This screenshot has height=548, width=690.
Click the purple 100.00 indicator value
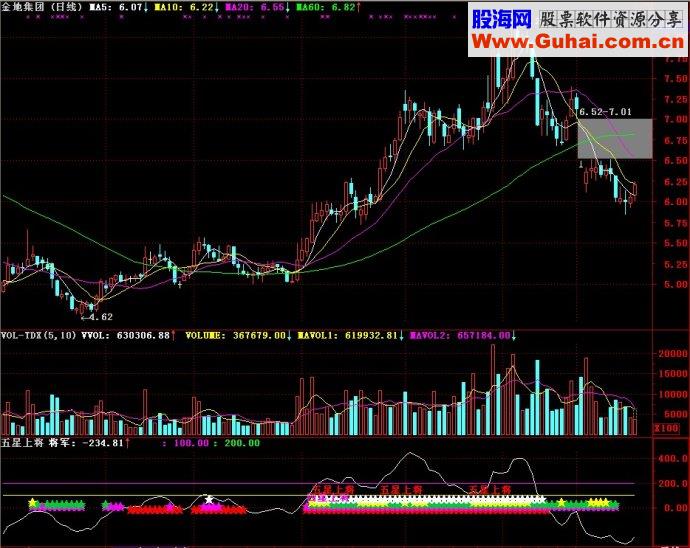pos(191,443)
